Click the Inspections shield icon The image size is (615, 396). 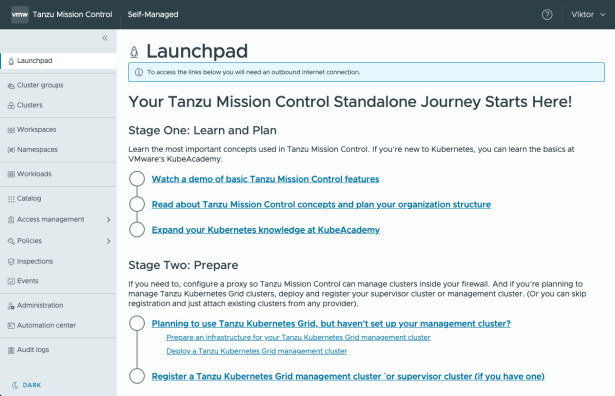click(x=11, y=262)
